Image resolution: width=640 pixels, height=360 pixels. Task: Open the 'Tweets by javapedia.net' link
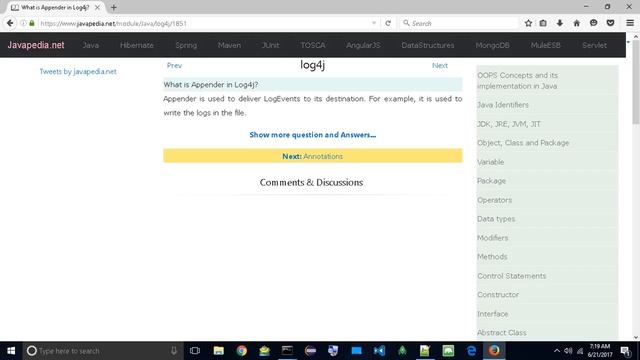[x=78, y=71]
